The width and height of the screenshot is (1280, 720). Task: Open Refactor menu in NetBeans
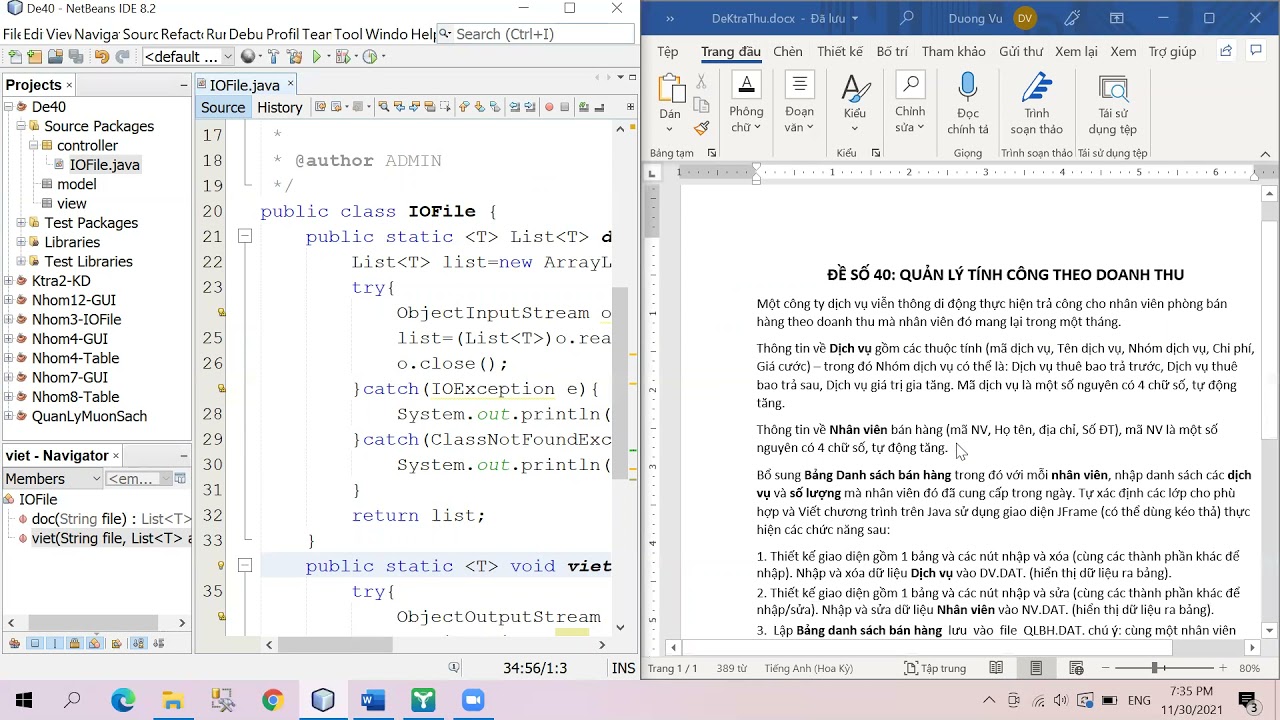[181, 34]
